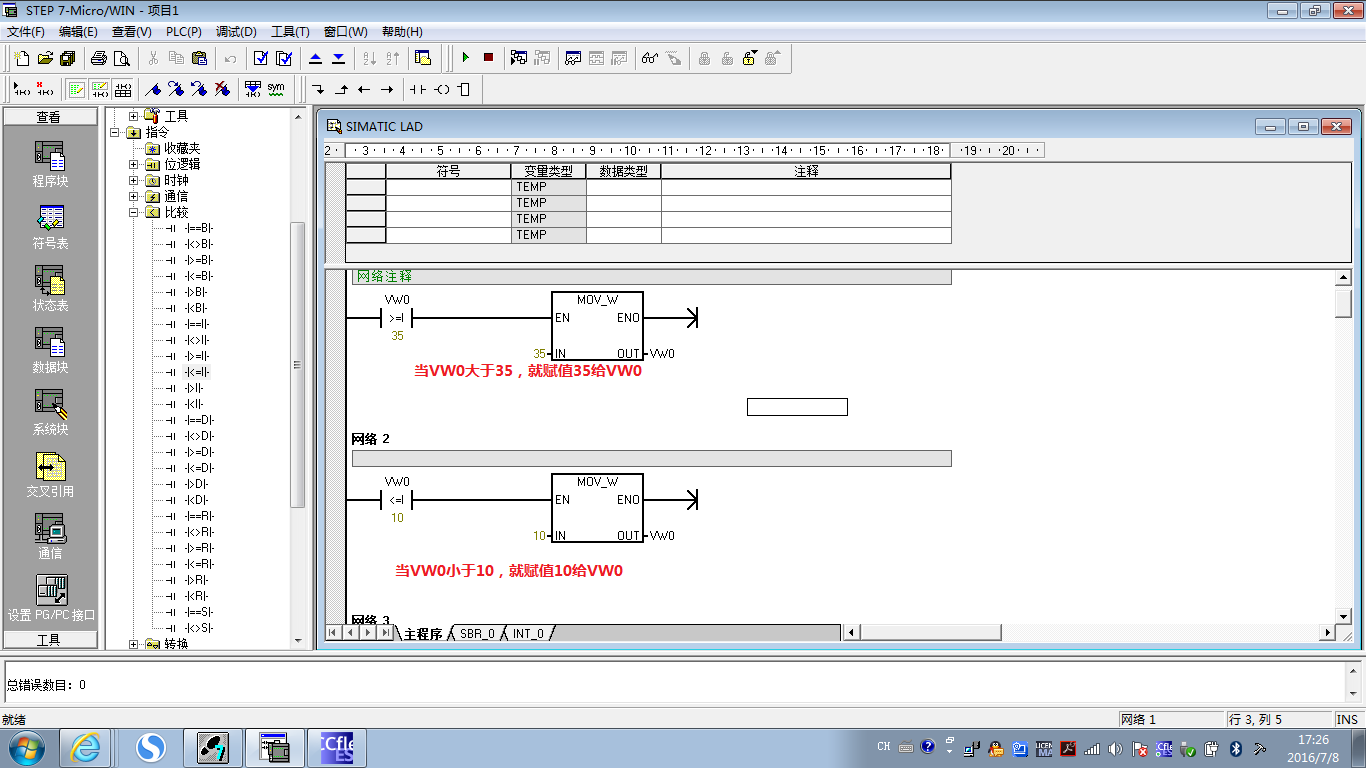Open 通信 in the navigation bar

point(50,538)
